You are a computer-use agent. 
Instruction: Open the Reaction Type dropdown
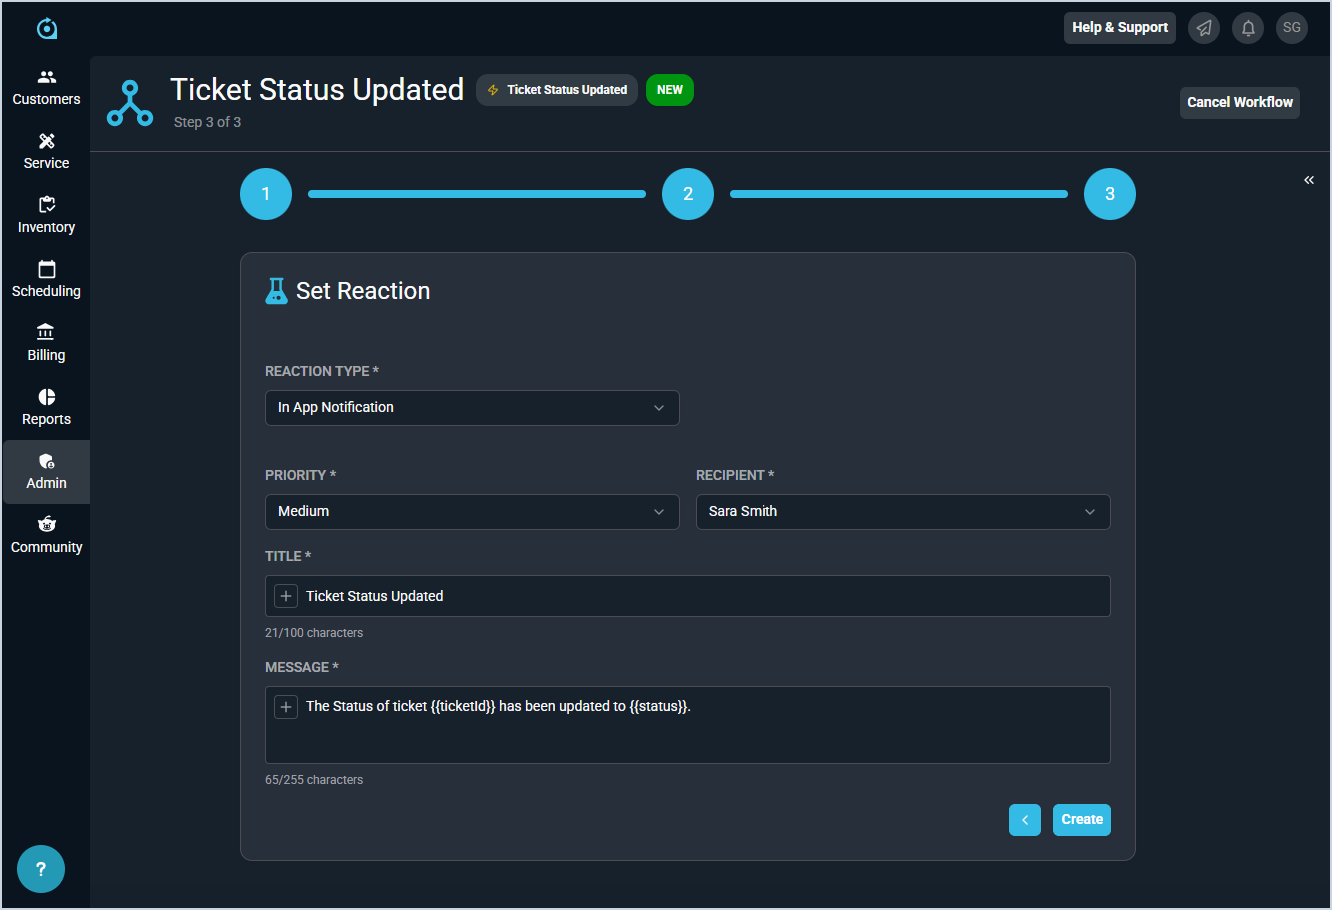472,408
